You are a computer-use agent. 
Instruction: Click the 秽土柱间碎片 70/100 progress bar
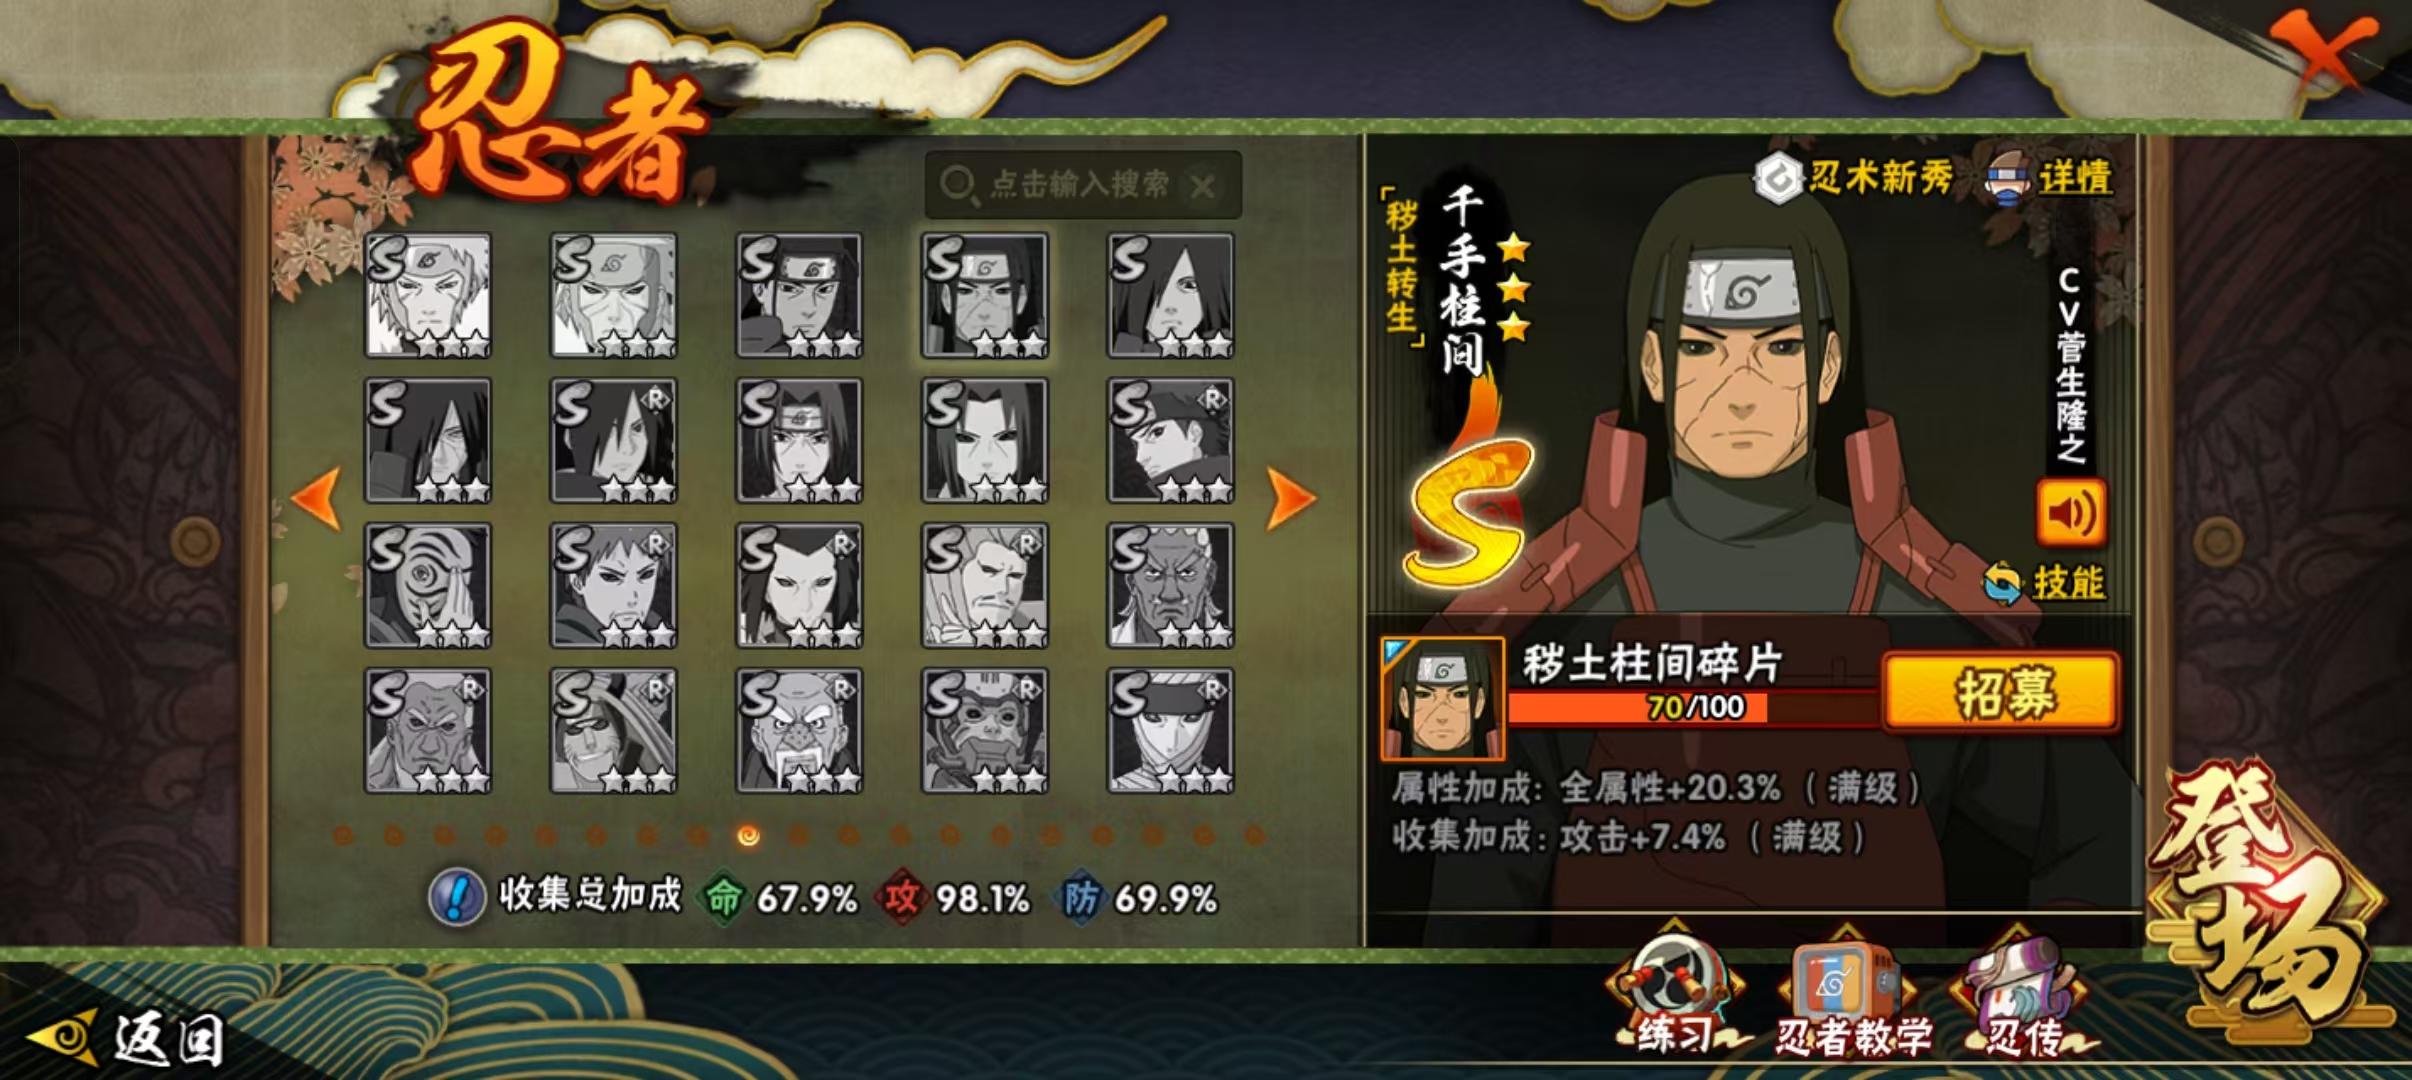coord(1693,707)
